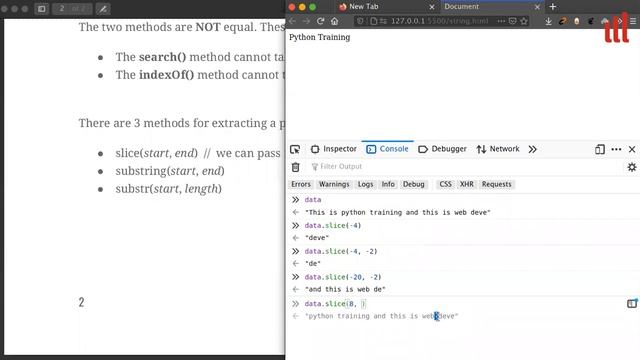Open the Firefox downloads panel
Viewport: 640px width, 360px height.
point(549,21)
